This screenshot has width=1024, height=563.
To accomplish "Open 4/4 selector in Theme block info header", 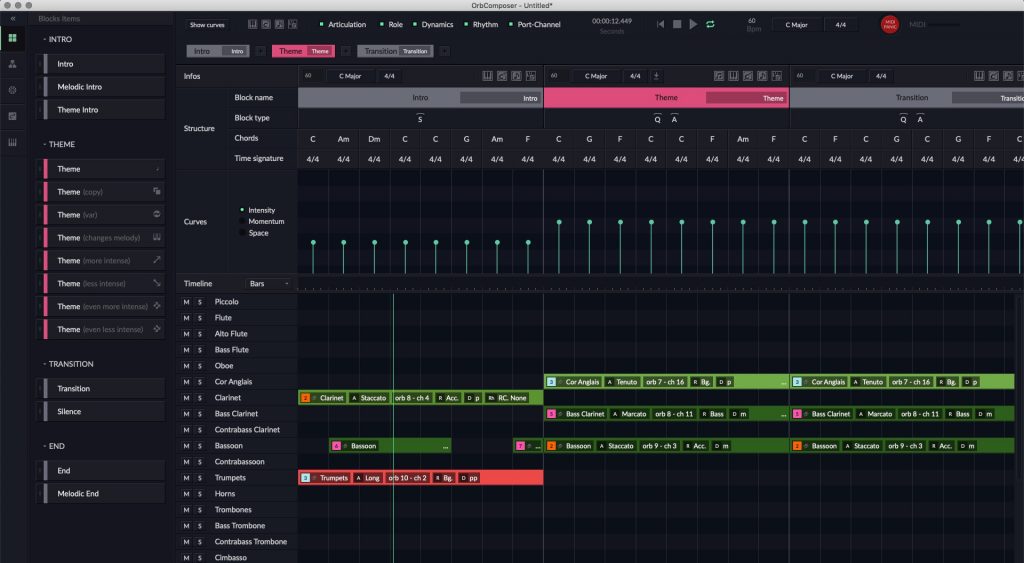I will coord(635,76).
